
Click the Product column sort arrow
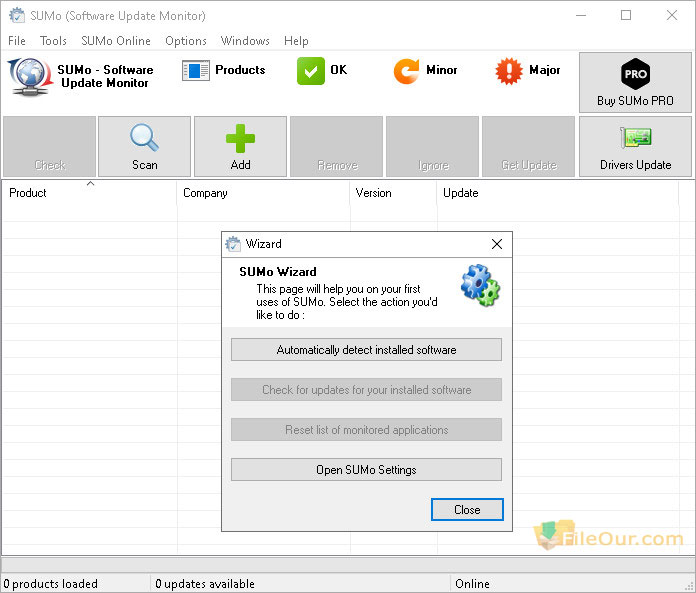(x=91, y=183)
